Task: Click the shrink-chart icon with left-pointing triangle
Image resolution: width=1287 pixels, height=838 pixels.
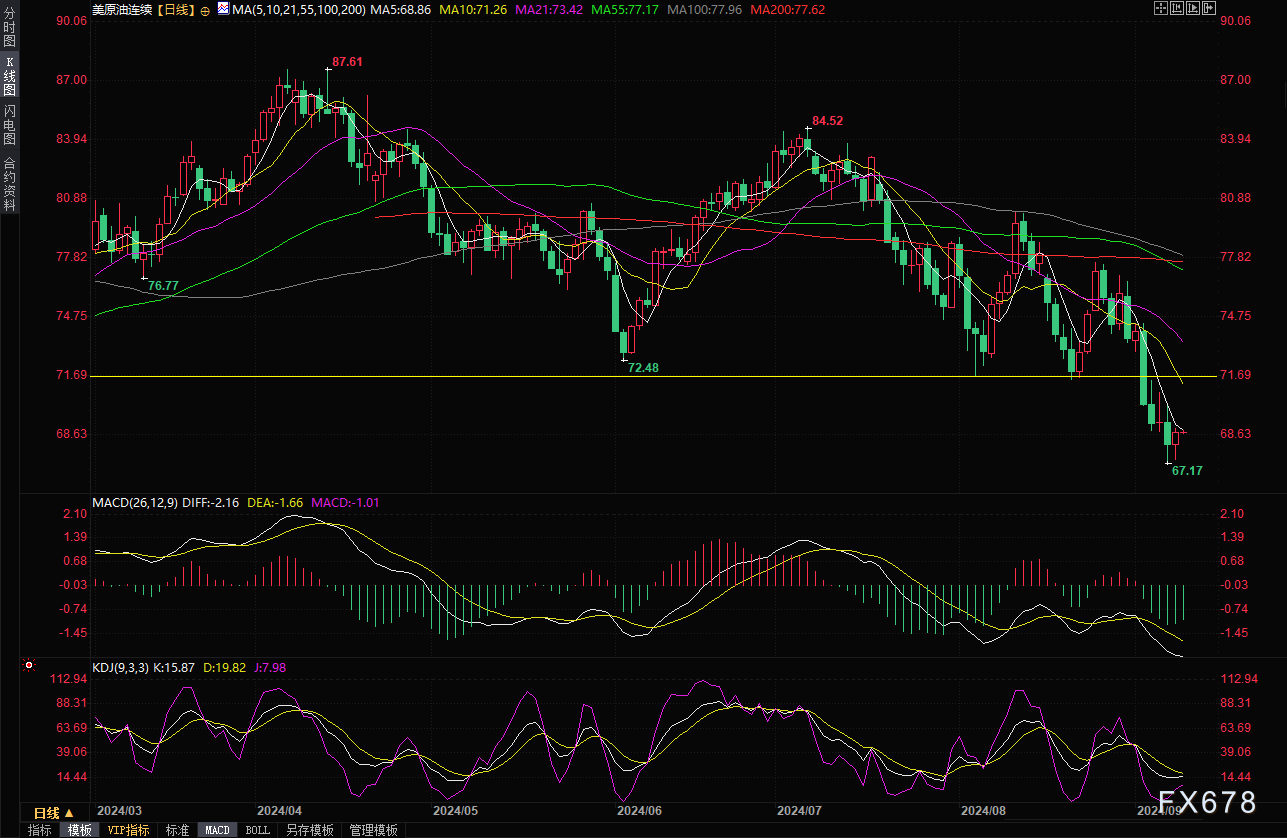Action: point(1176,9)
